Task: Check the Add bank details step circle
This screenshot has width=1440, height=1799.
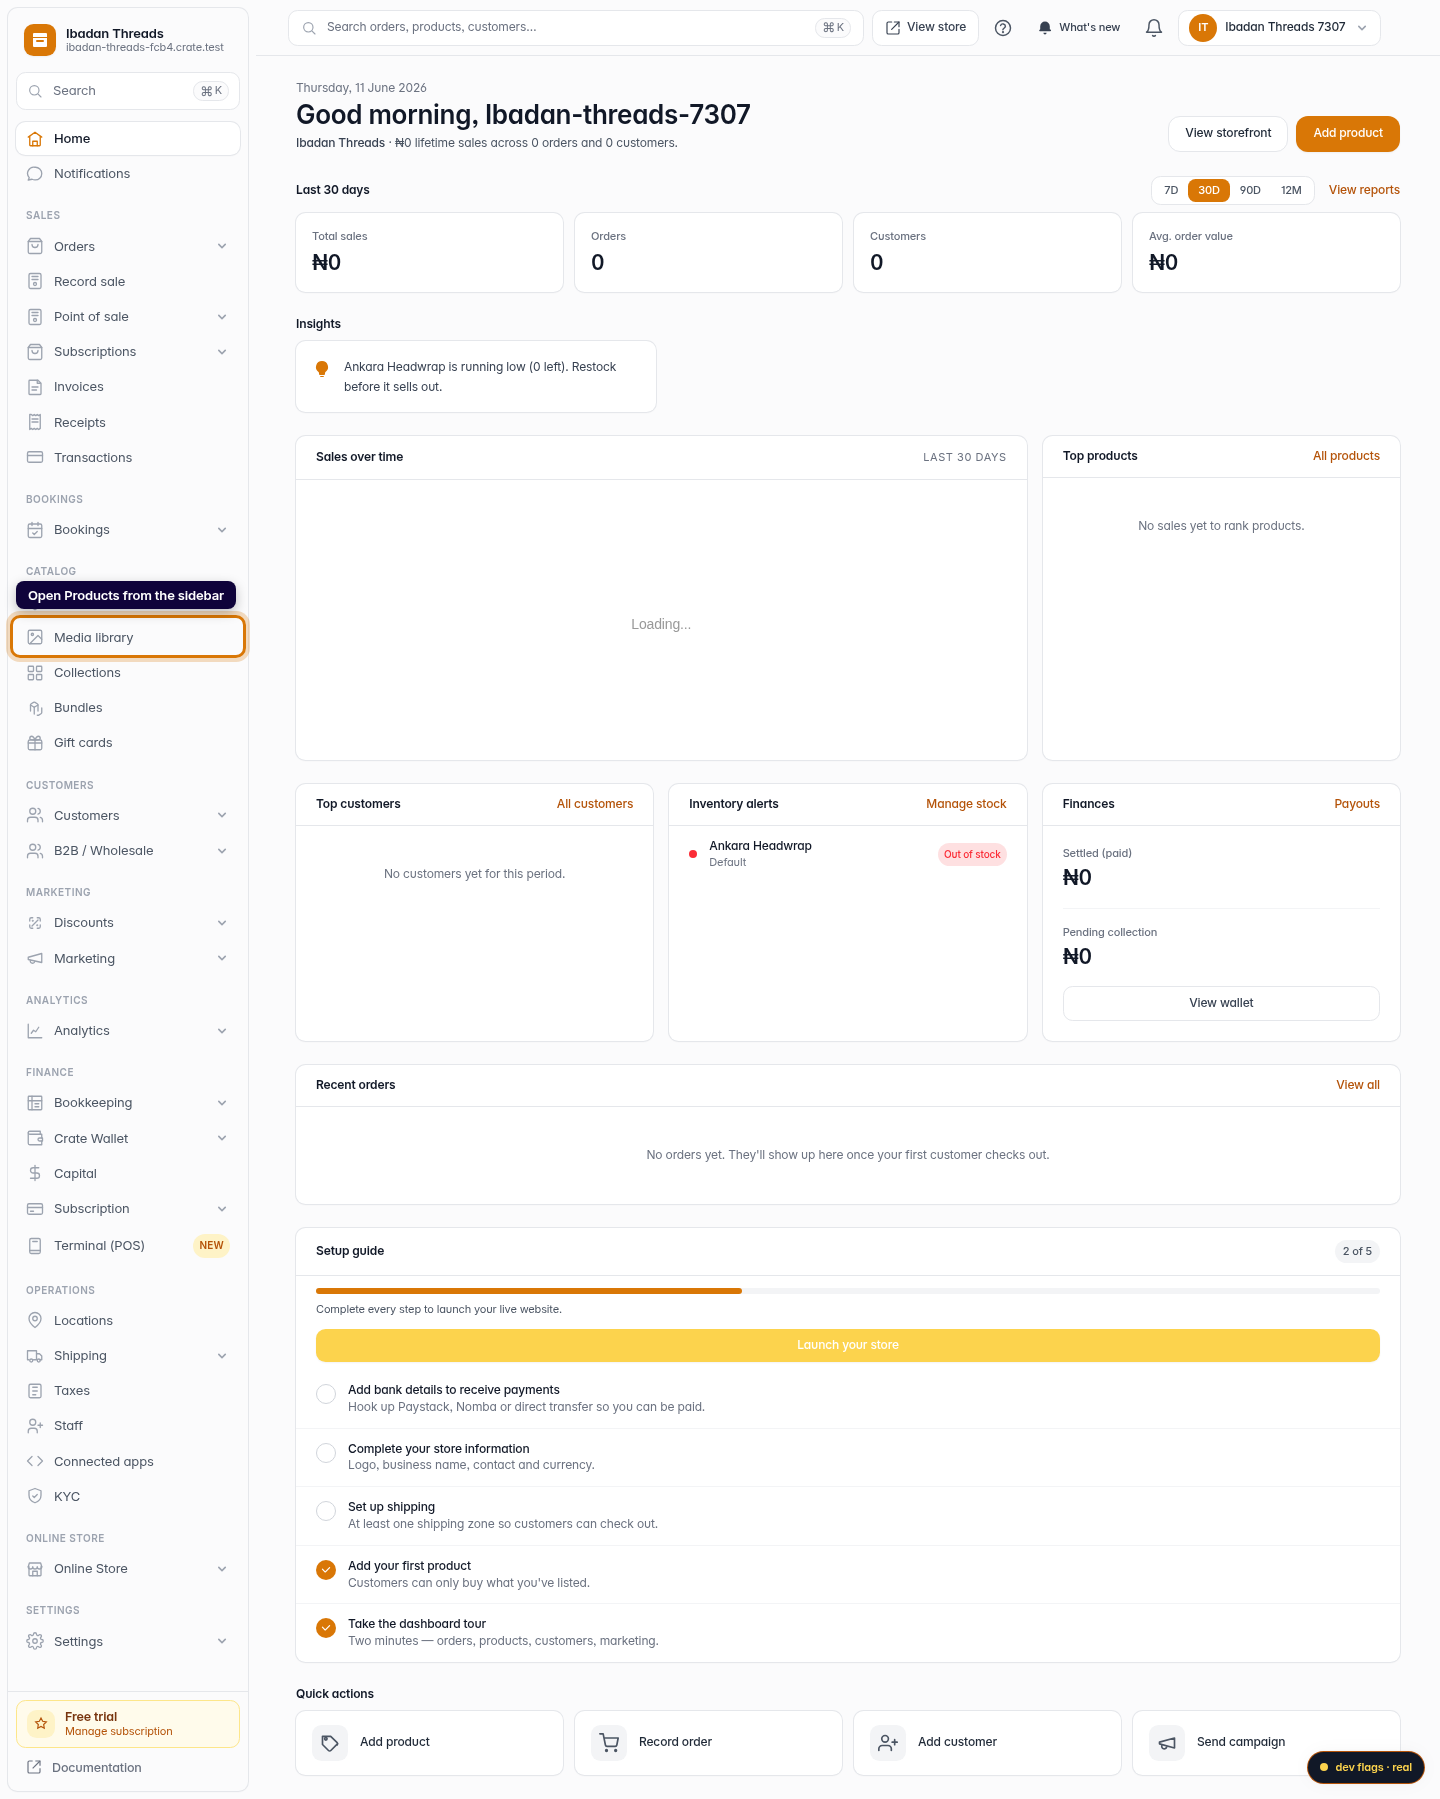Action: (x=326, y=1394)
